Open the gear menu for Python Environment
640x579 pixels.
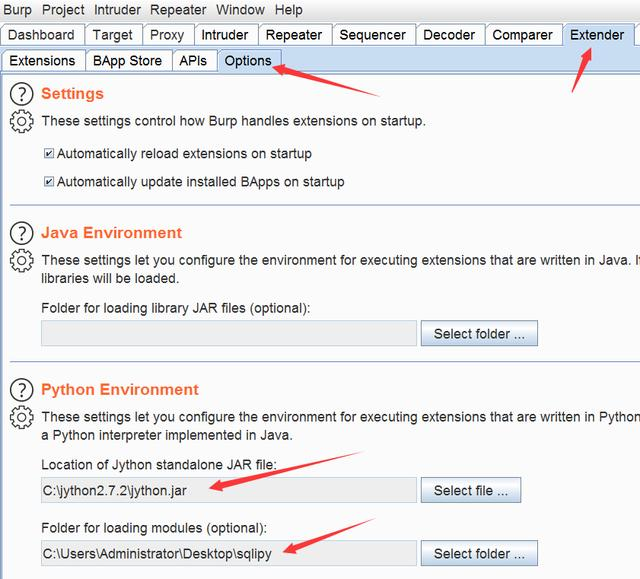(21, 417)
